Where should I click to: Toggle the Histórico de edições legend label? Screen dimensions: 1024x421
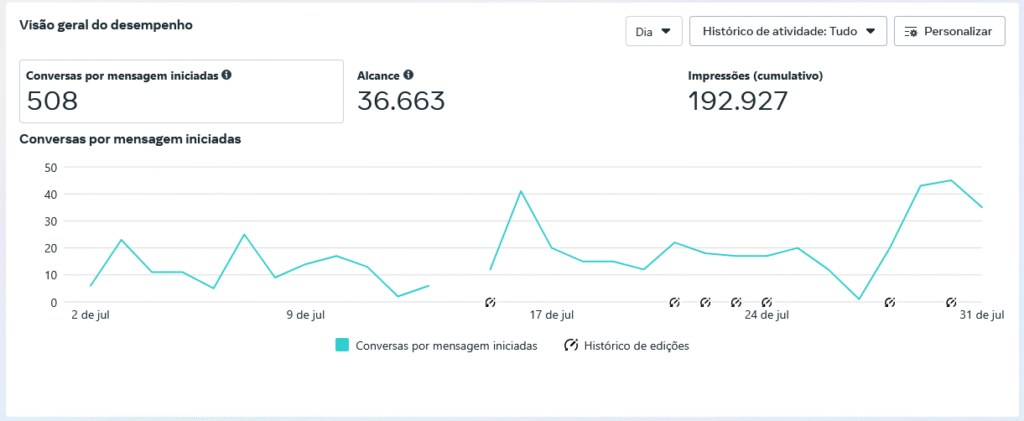[x=636, y=346]
